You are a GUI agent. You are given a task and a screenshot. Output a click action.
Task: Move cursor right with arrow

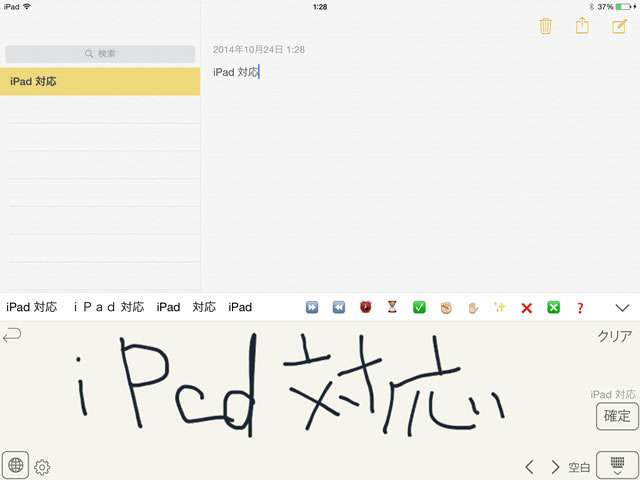pos(555,467)
